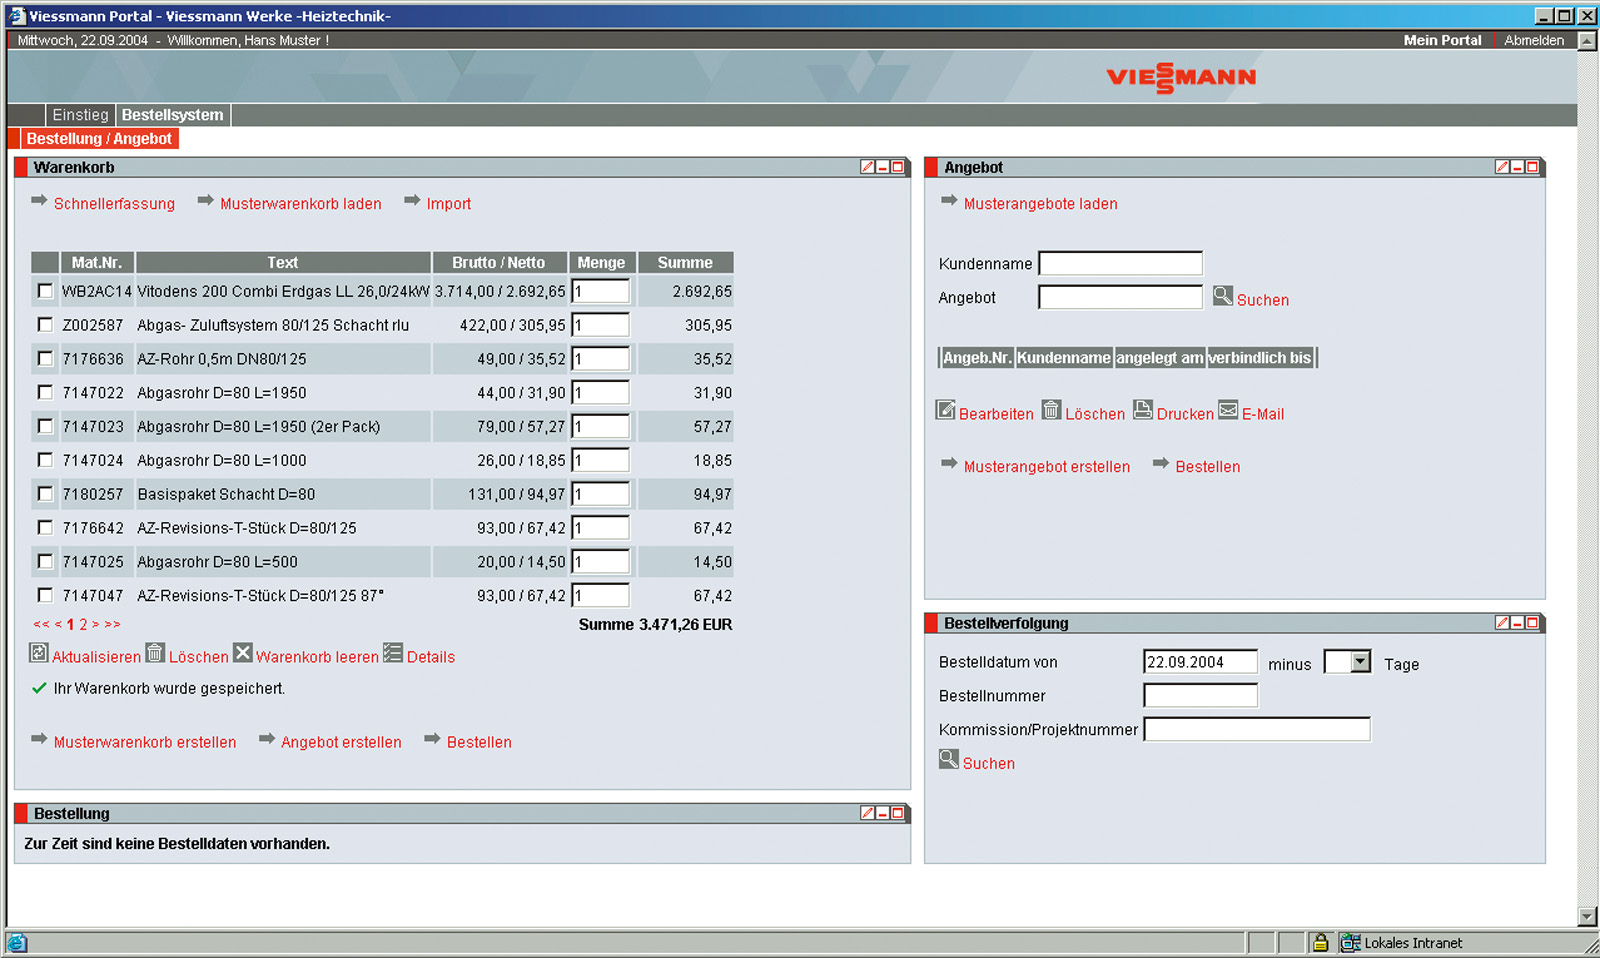
Task: Jump to last Warenkorb page with >>
Action: click(x=112, y=624)
